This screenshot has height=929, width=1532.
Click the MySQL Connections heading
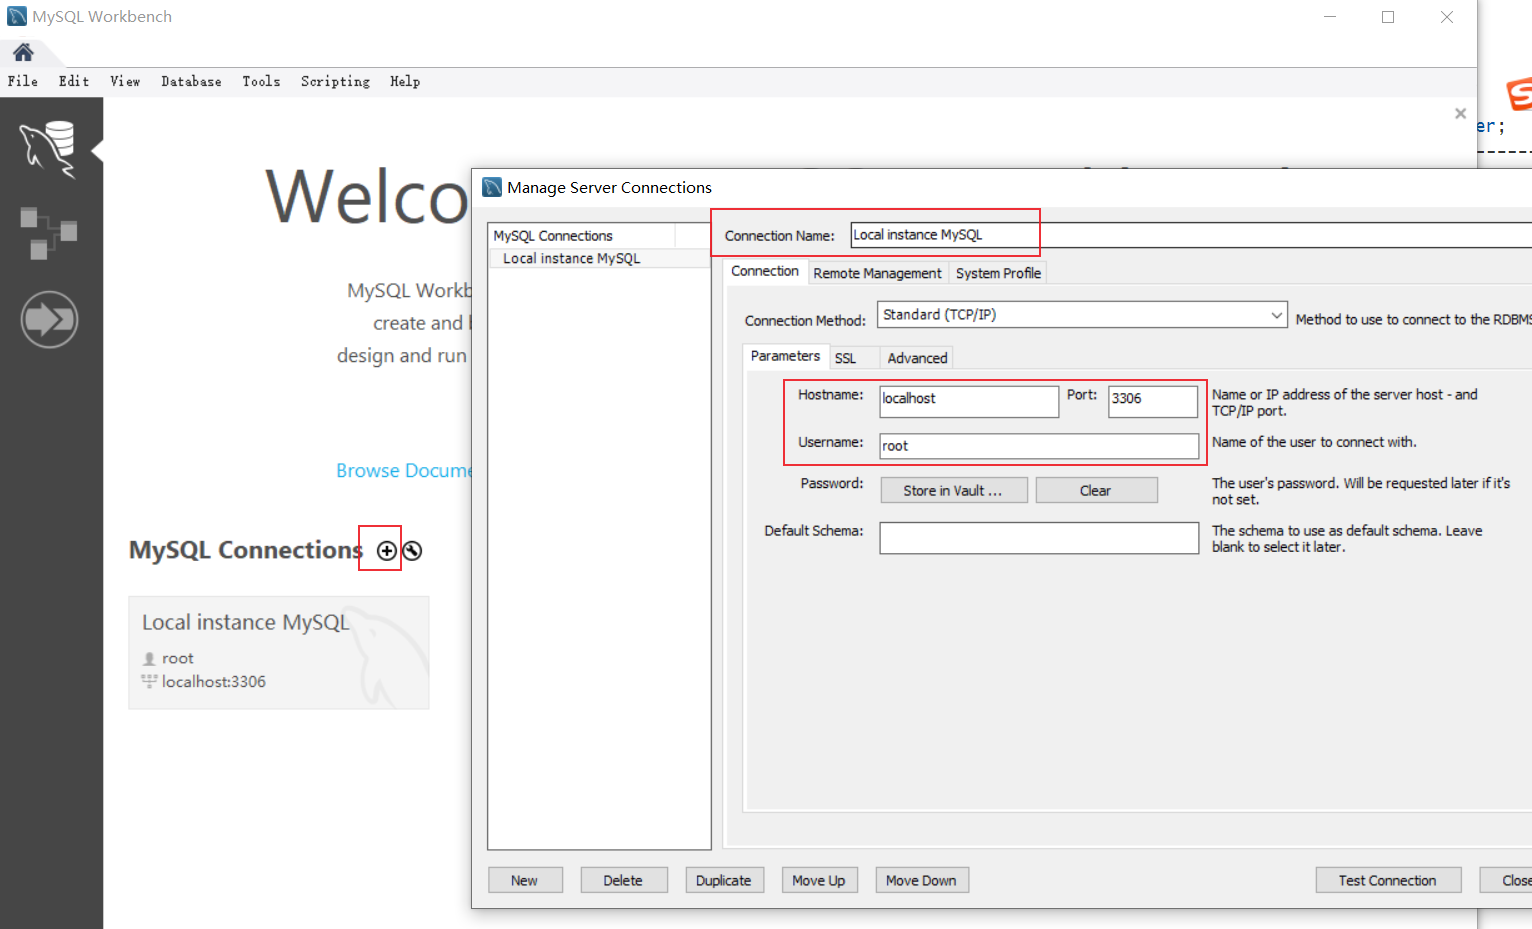pyautogui.click(x=246, y=550)
